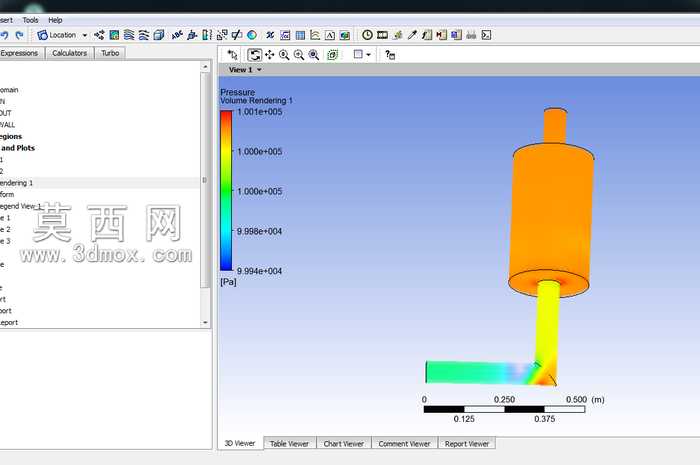Open the Mesh Calculator icon
Image resolution: width=700 pixels, height=465 pixels.
pos(456,35)
